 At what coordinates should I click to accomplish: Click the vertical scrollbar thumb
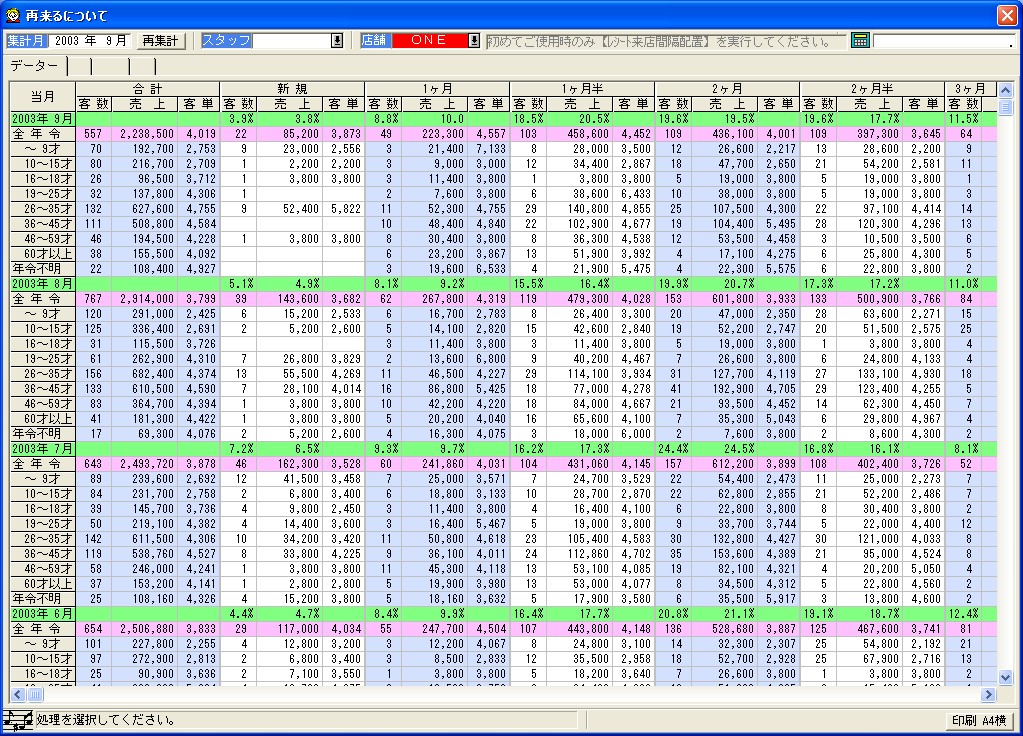tap(1005, 106)
